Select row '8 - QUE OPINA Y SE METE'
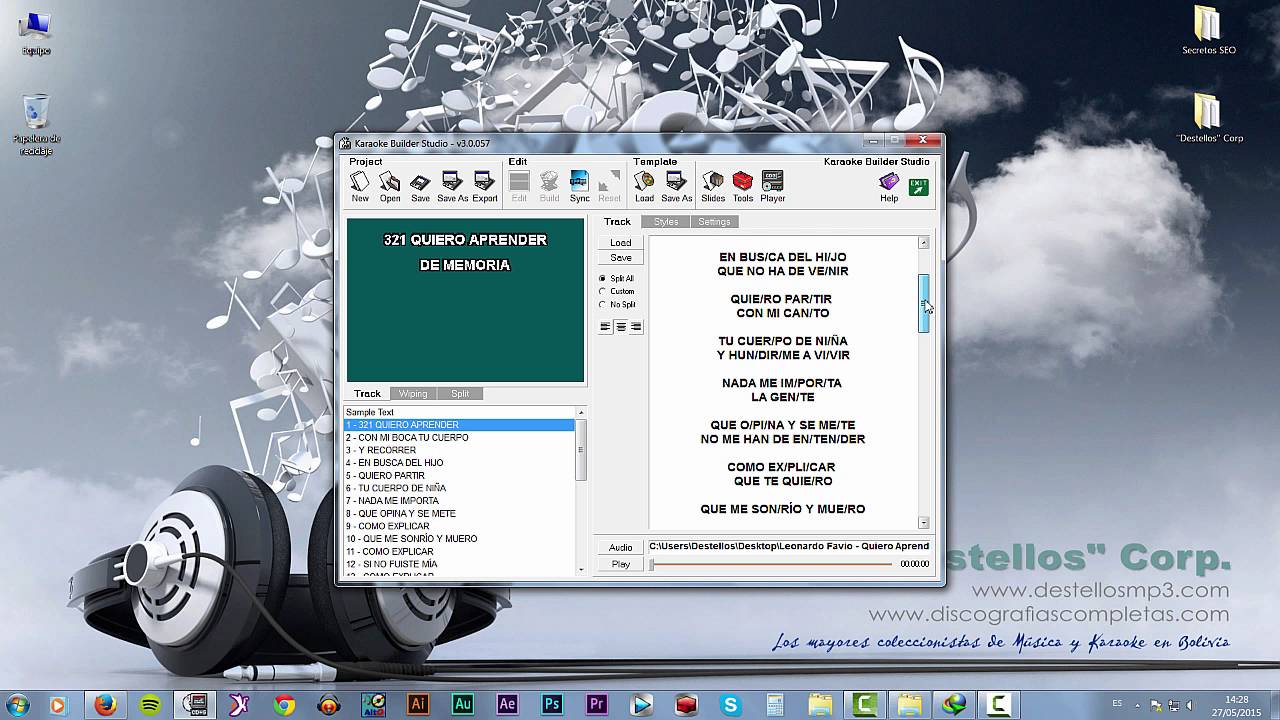Image resolution: width=1280 pixels, height=720 pixels. 460,514
